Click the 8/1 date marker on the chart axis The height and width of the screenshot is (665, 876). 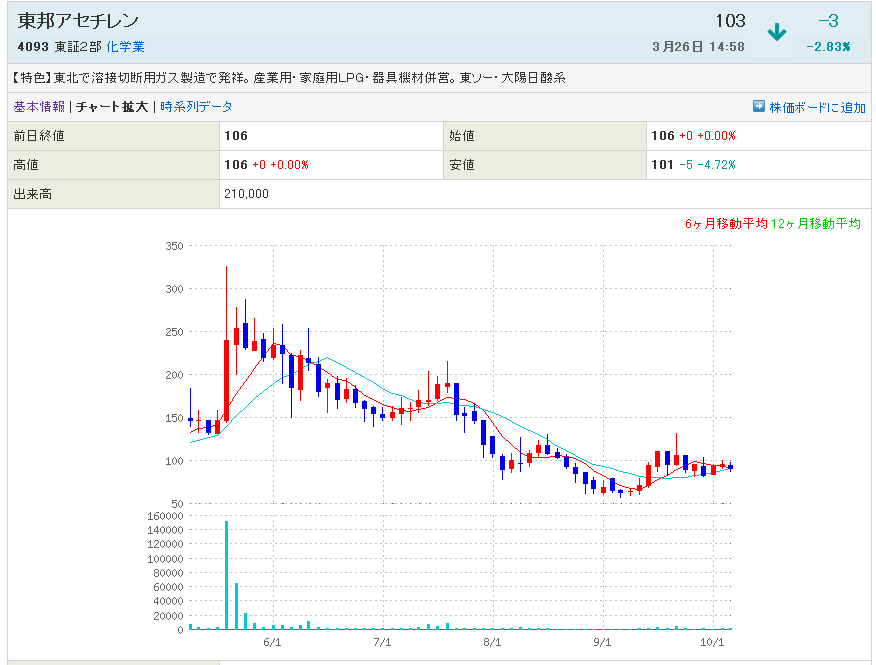(491, 642)
